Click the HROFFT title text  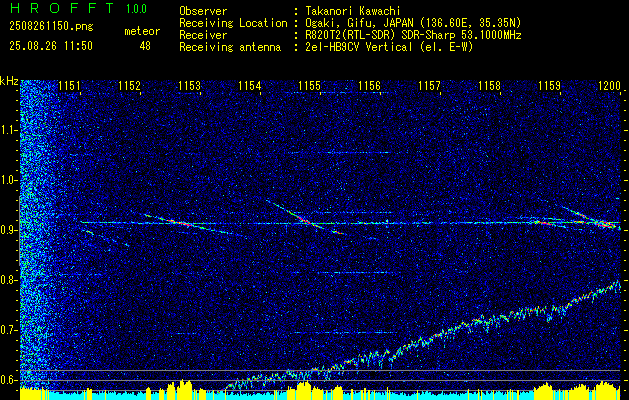pos(62,8)
